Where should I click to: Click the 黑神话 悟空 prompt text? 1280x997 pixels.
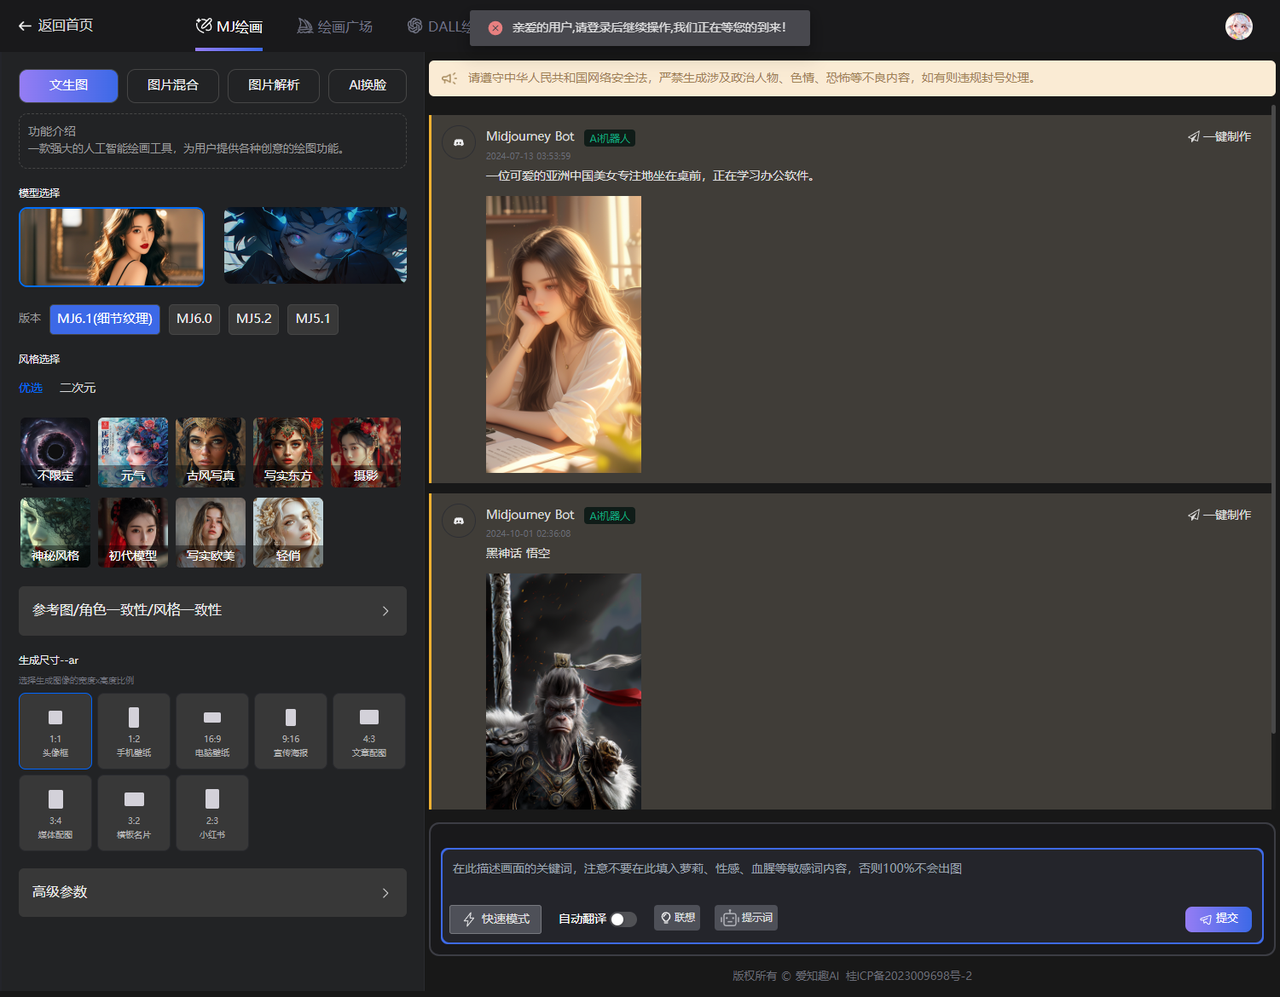point(518,553)
